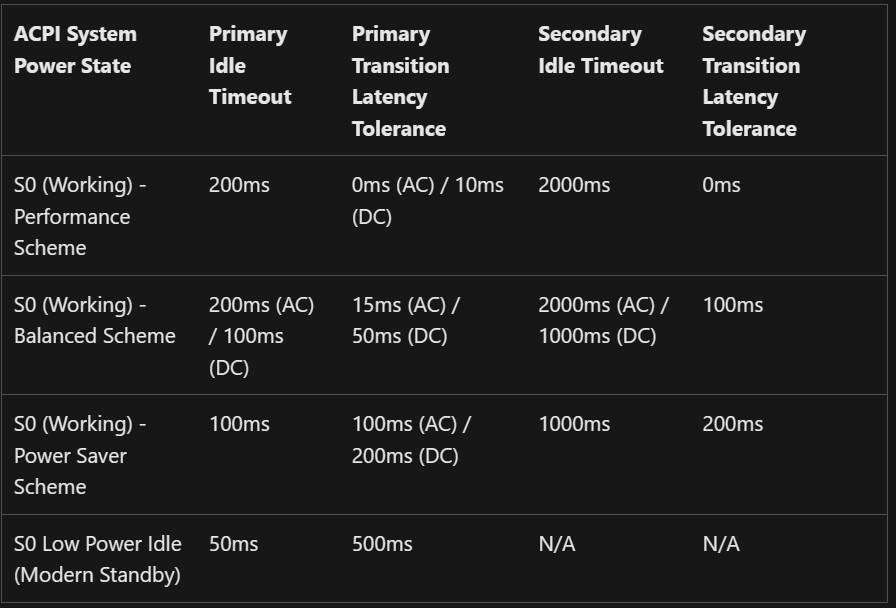Click the "S0 (Working) - Balanced Scheme" row label
Screen dimensions: 896x608
click(94, 320)
